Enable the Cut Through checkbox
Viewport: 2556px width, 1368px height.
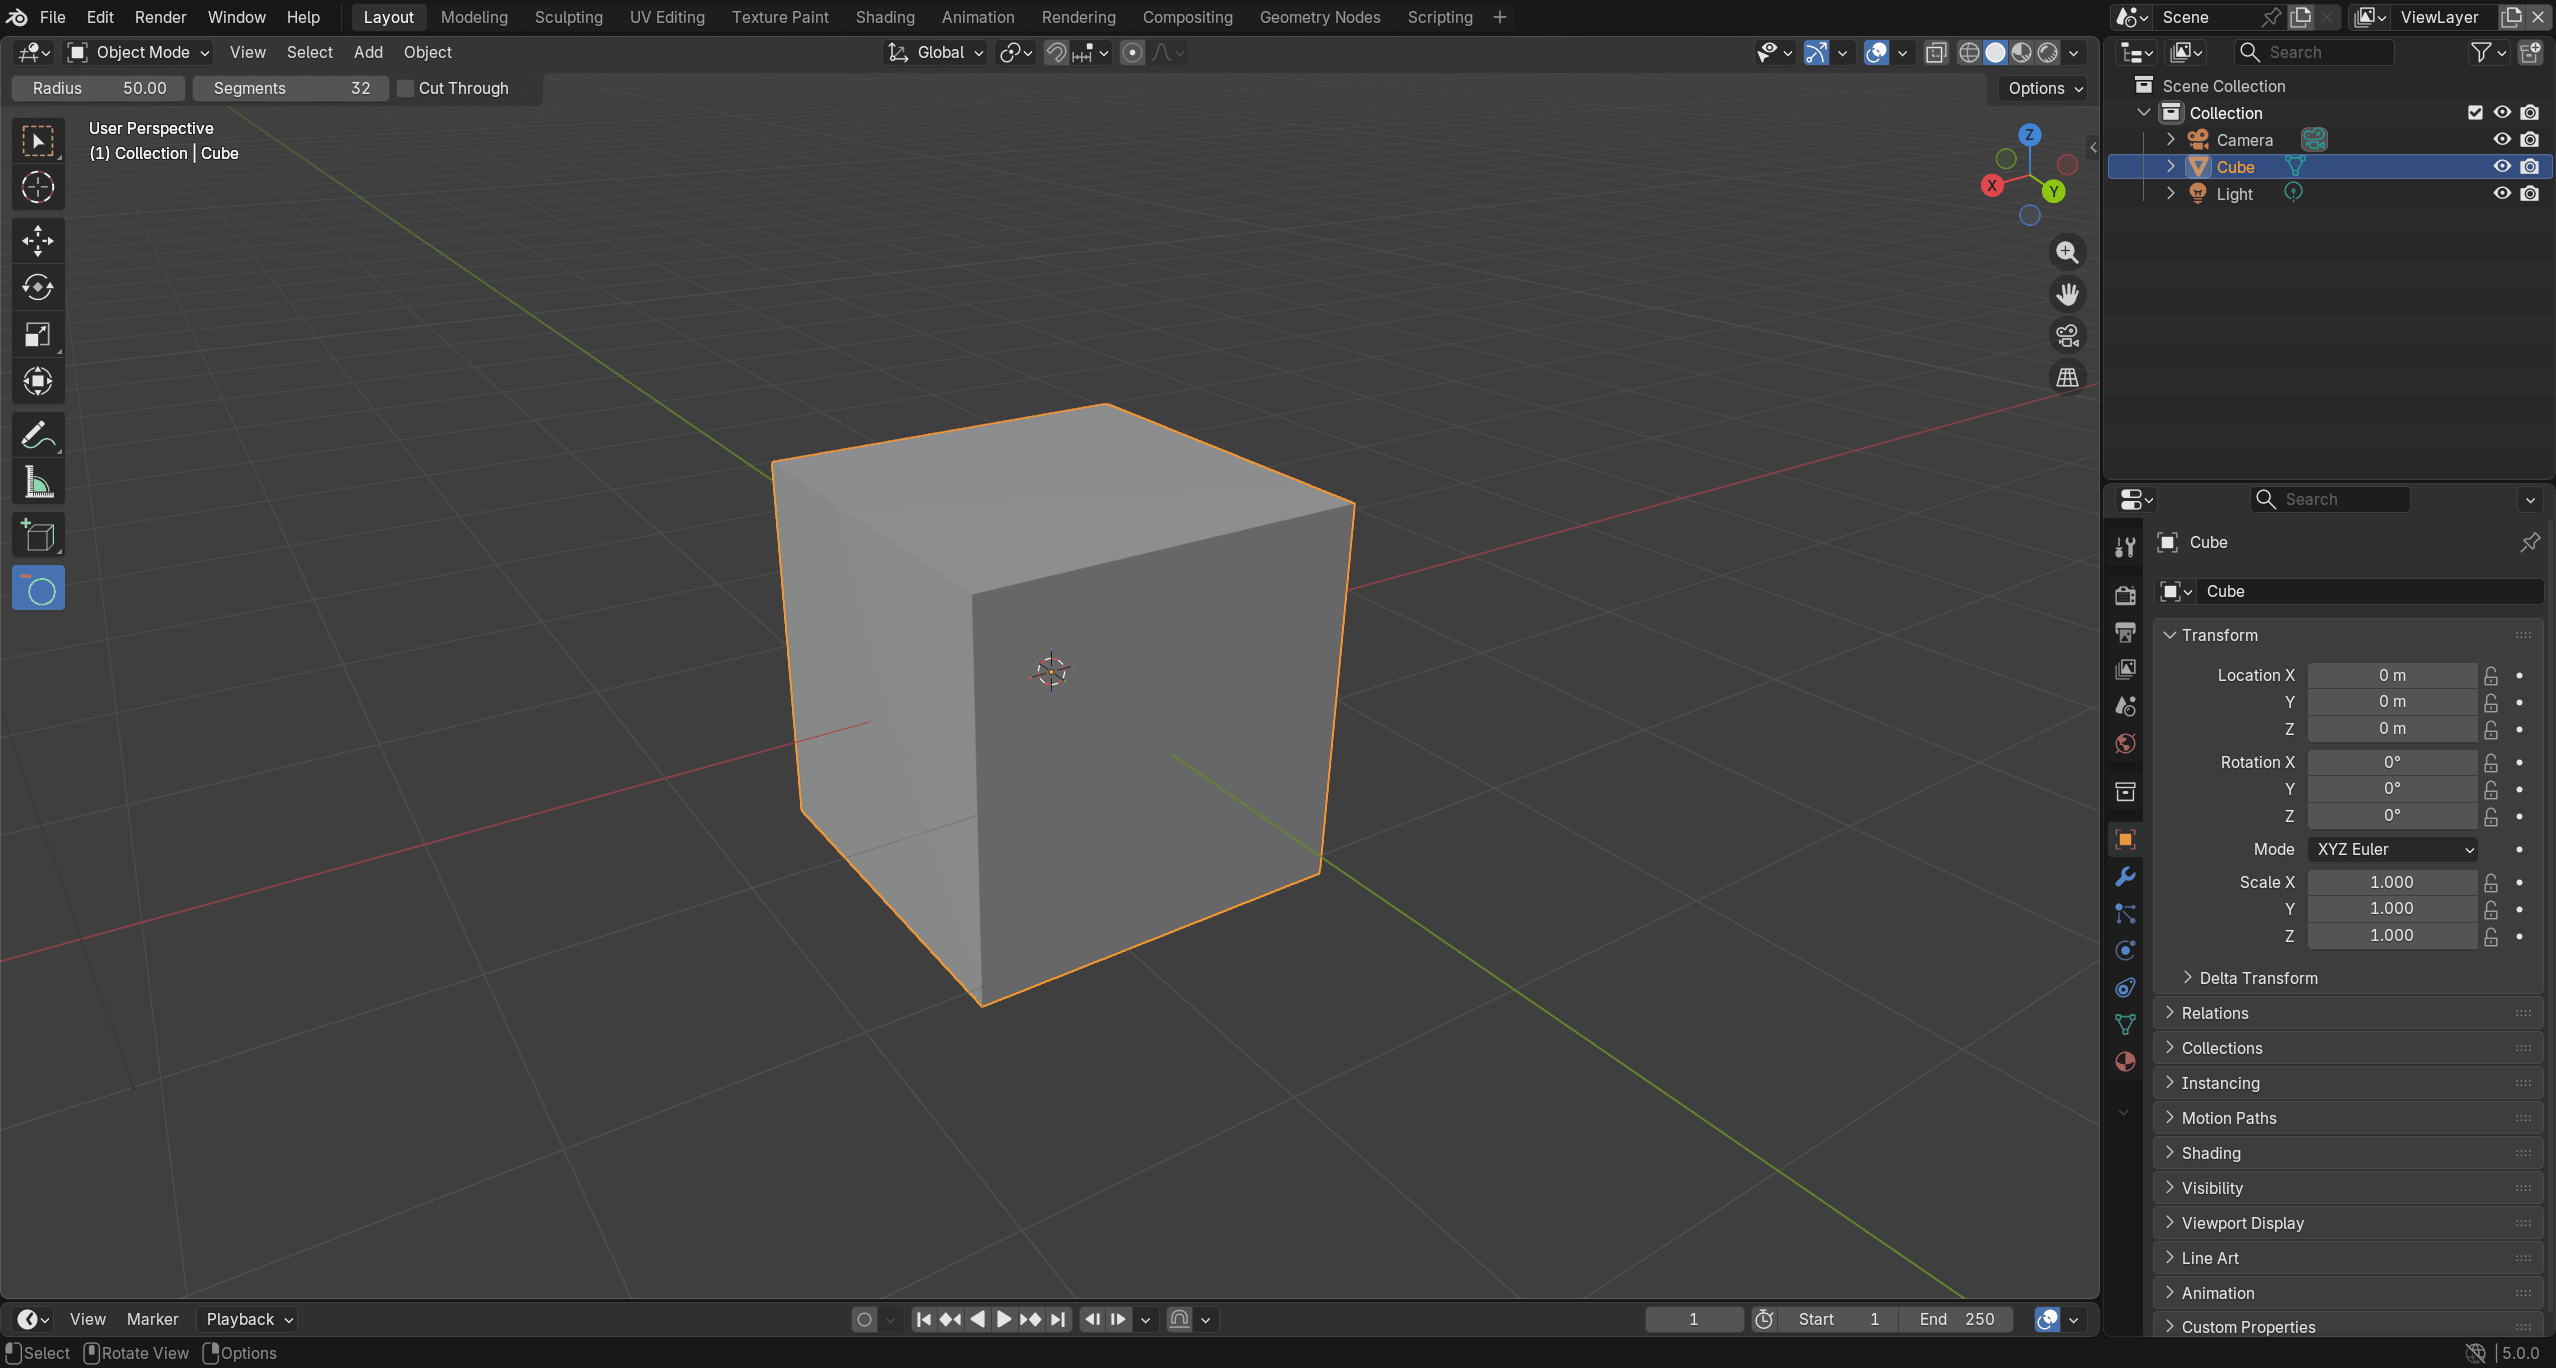click(x=406, y=88)
